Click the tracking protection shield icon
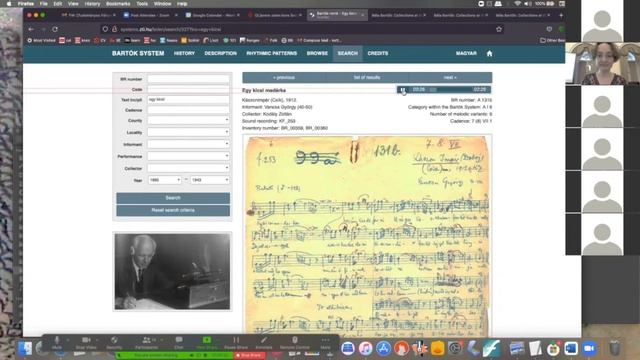The image size is (640, 360). [x=105, y=29]
